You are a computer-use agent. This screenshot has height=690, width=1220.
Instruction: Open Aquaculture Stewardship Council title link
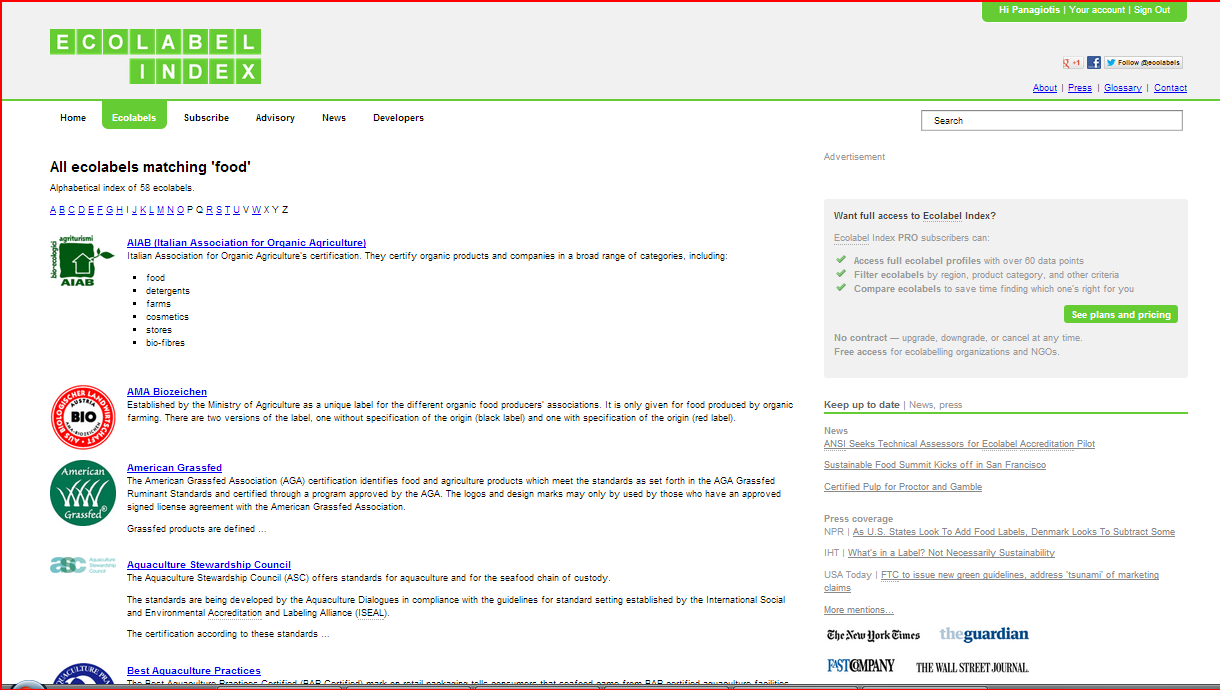coord(209,565)
